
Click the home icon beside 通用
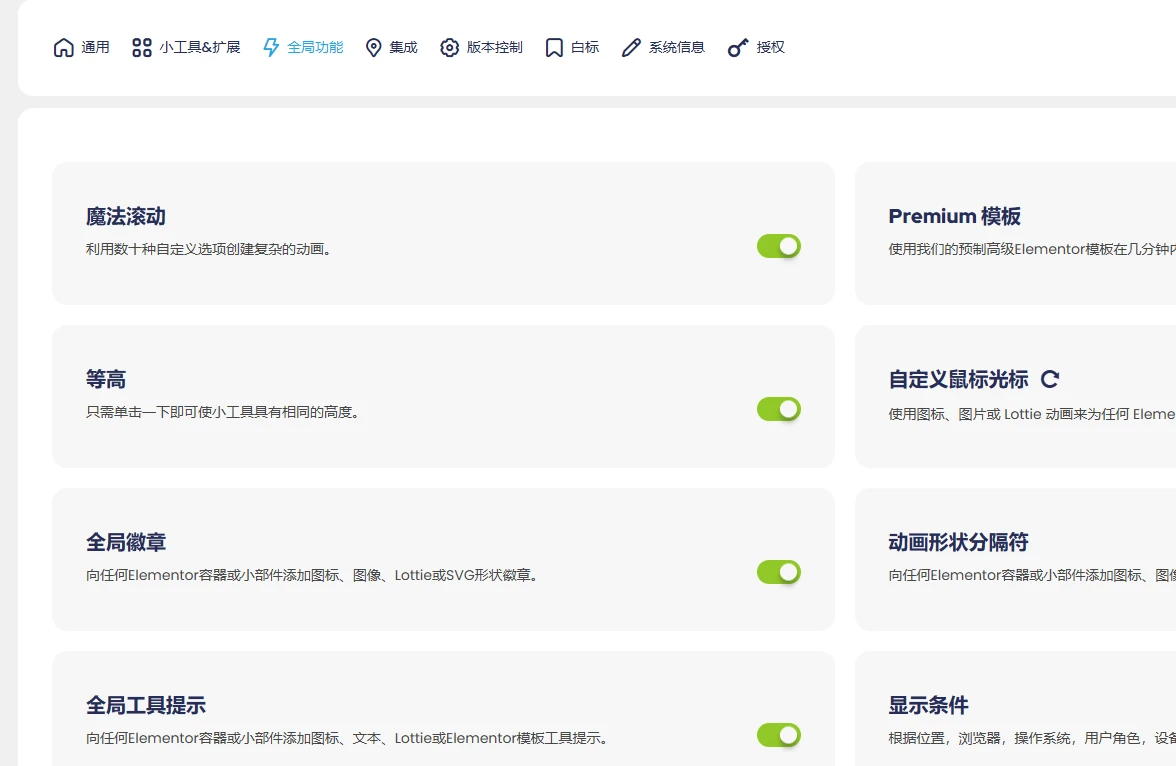click(x=61, y=46)
